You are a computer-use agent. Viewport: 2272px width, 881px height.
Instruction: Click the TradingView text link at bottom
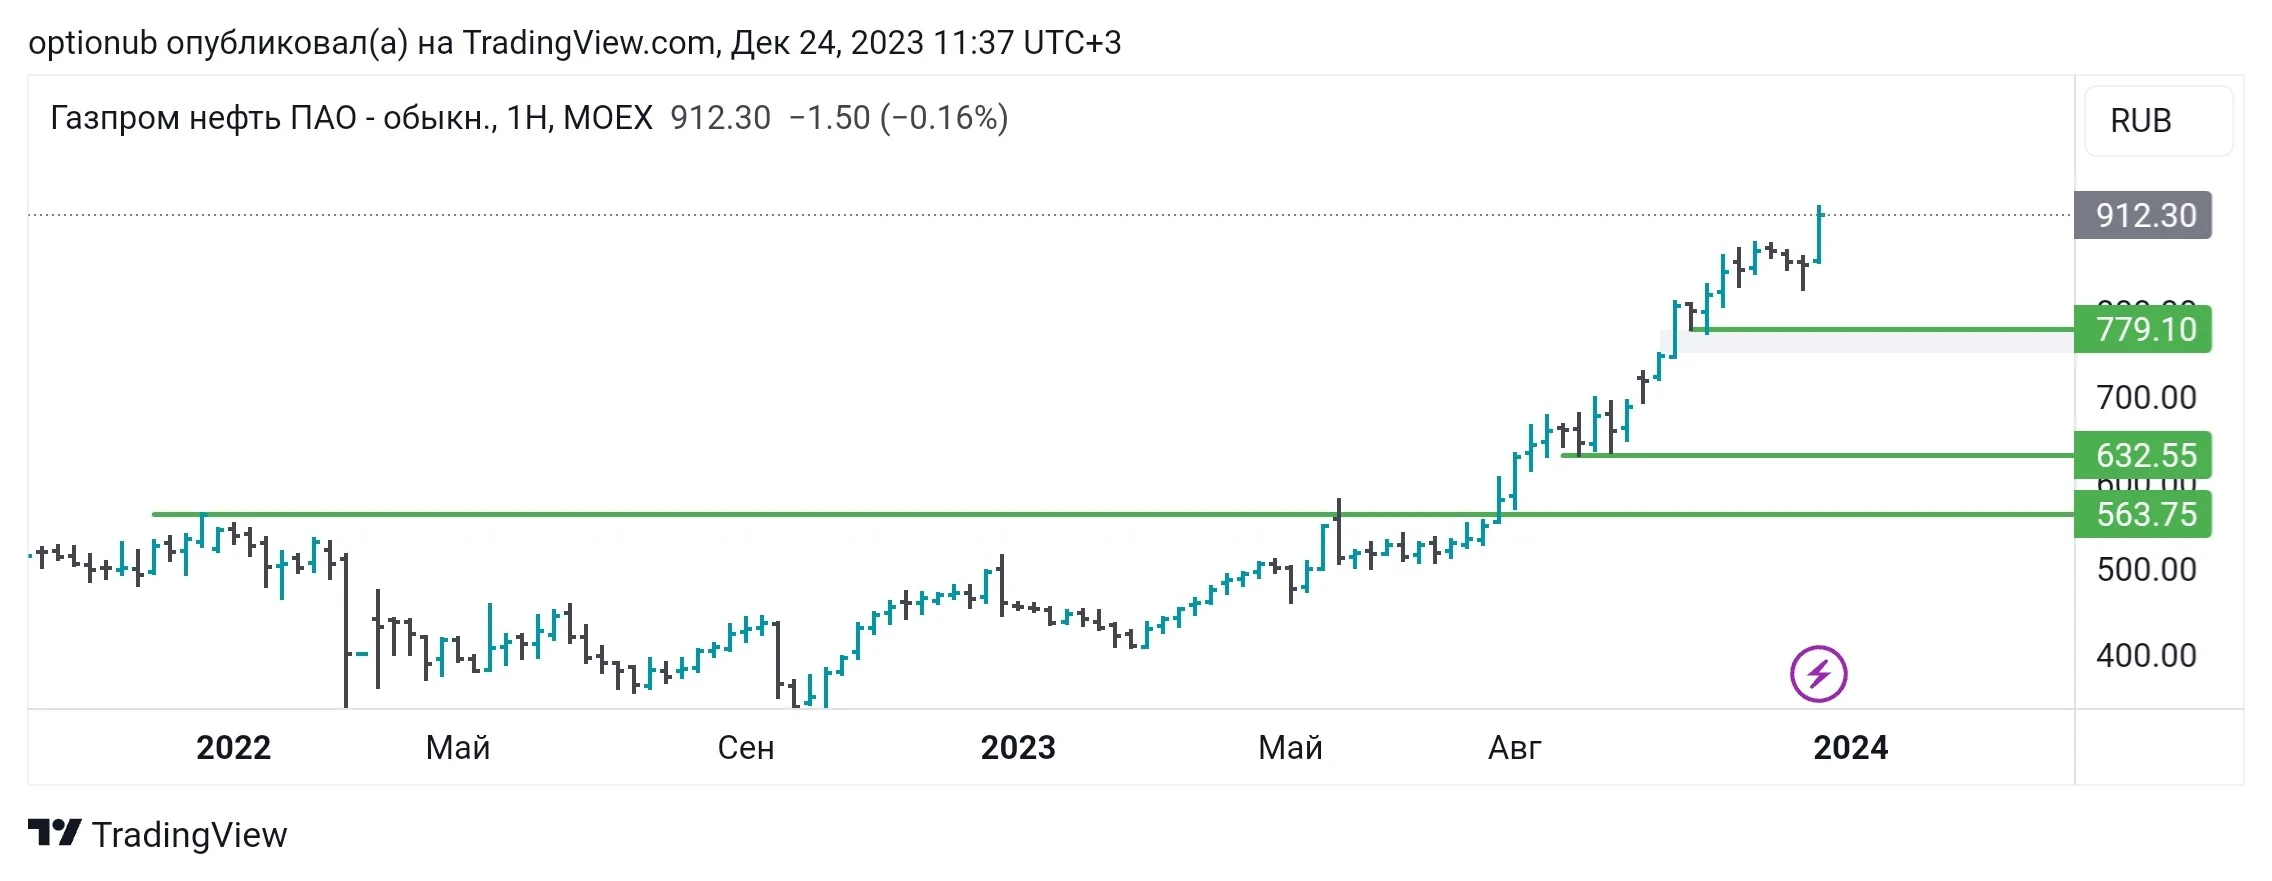point(189,834)
